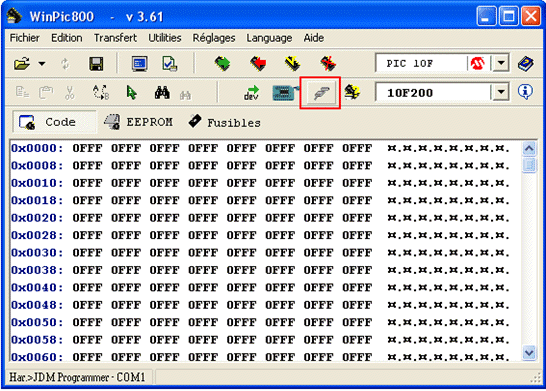Click the greyed binoculars find next icon
Screen dimensions: 546x391
point(185,95)
